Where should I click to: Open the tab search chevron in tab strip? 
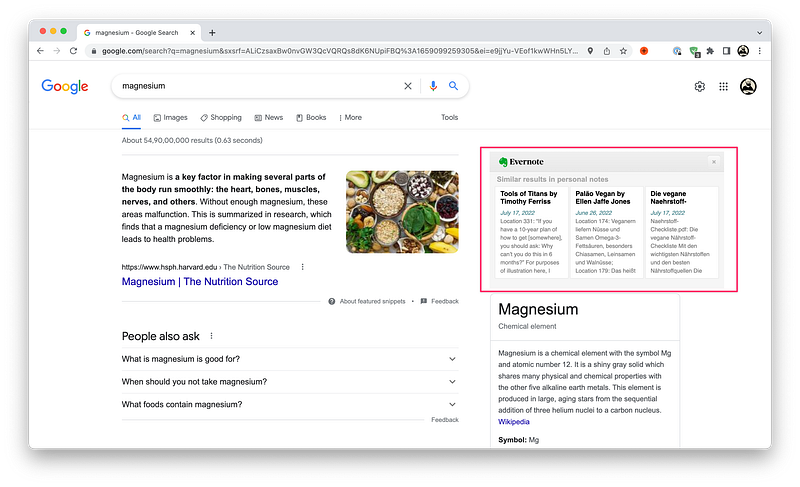tap(759, 33)
